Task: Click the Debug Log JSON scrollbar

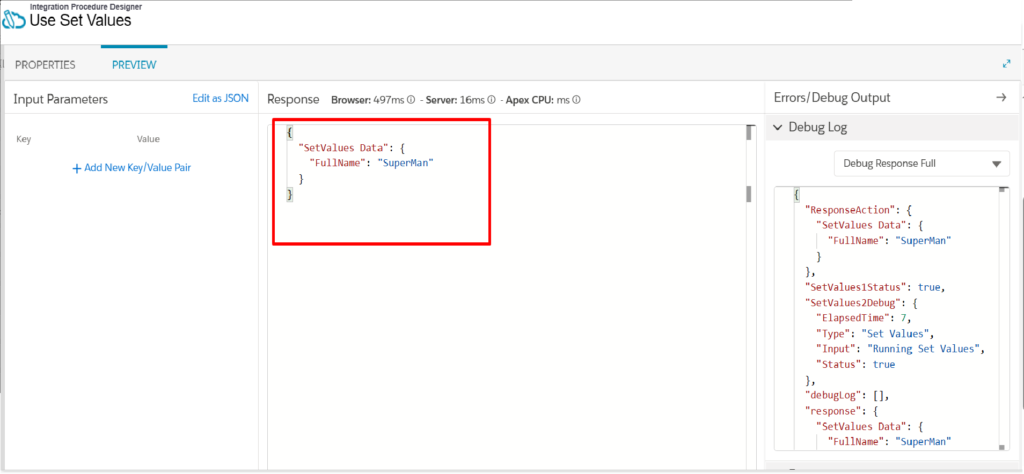Action: click(1002, 318)
